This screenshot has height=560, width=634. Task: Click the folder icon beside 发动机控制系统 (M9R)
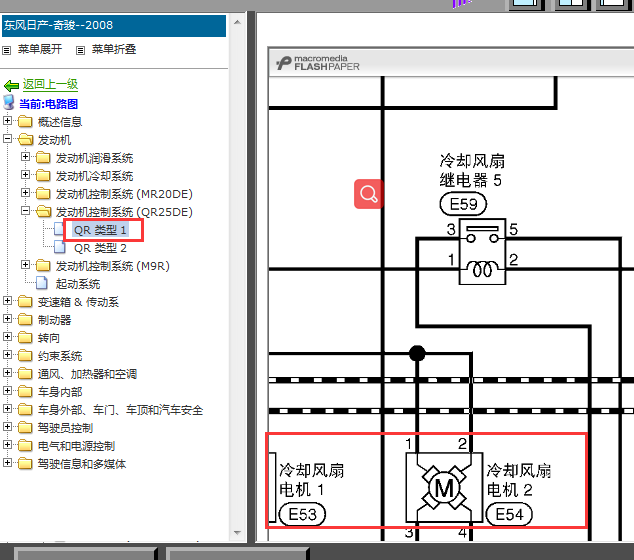point(43,265)
